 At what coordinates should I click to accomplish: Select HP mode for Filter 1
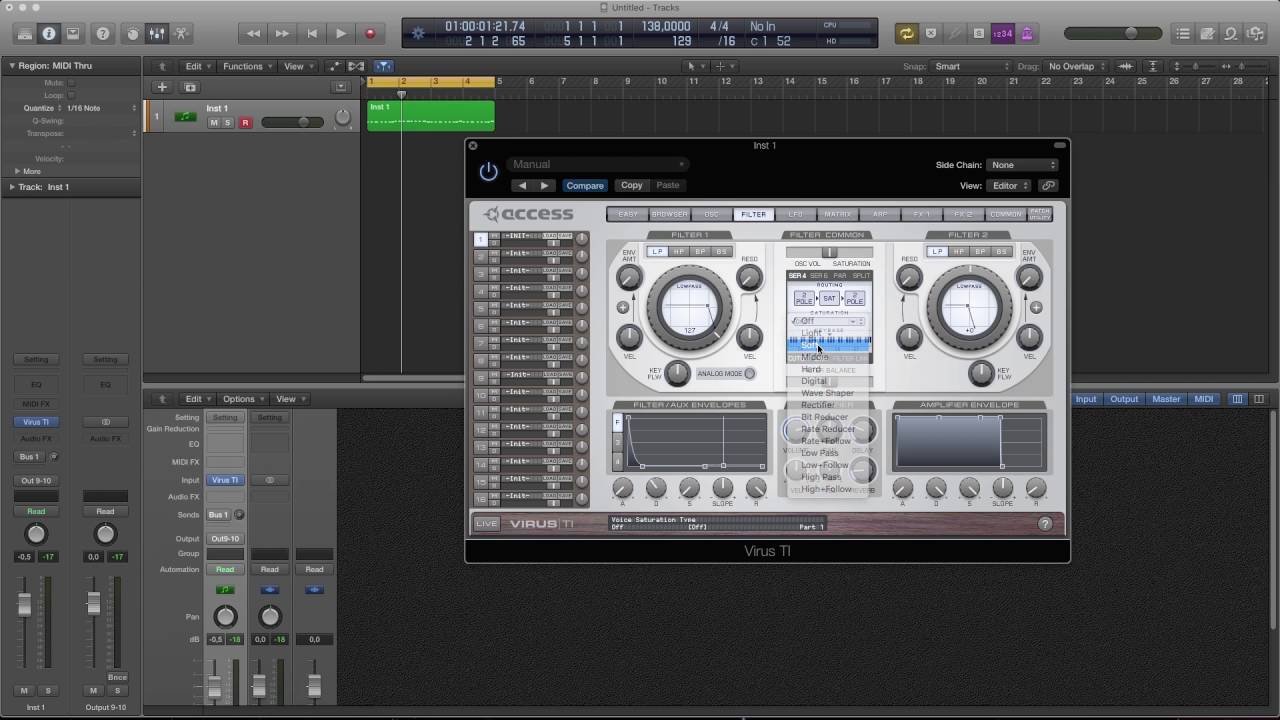[x=679, y=252]
